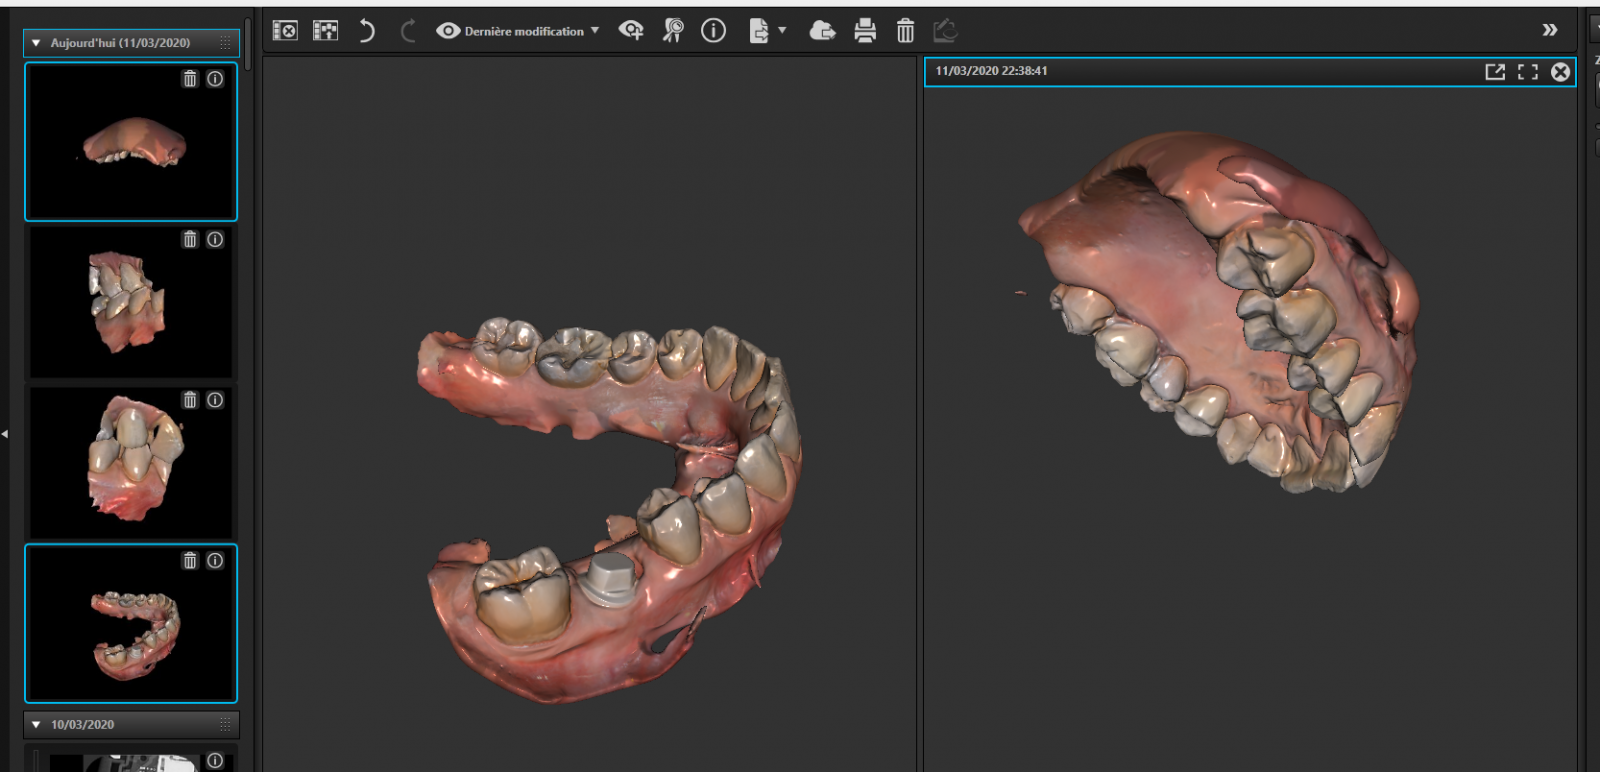The width and height of the screenshot is (1600, 772).
Task: Open the Dernière modification view dropdown
Action: [518, 31]
